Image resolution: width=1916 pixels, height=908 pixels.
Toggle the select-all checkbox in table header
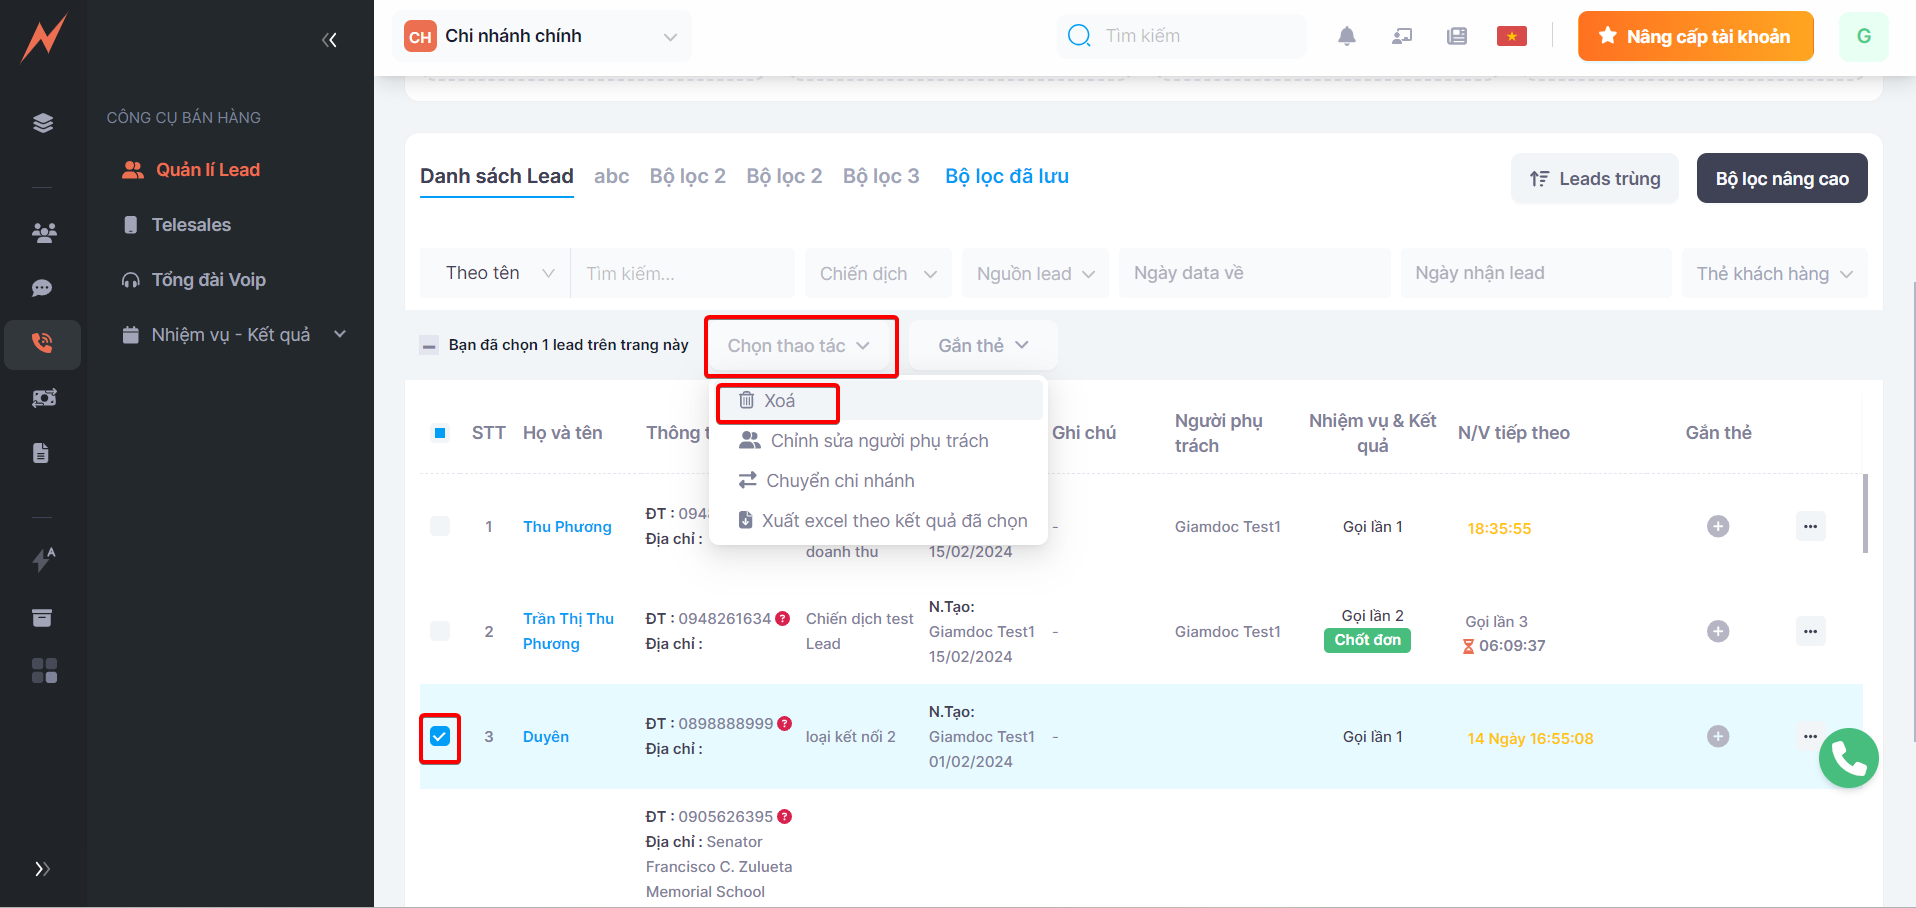[440, 433]
